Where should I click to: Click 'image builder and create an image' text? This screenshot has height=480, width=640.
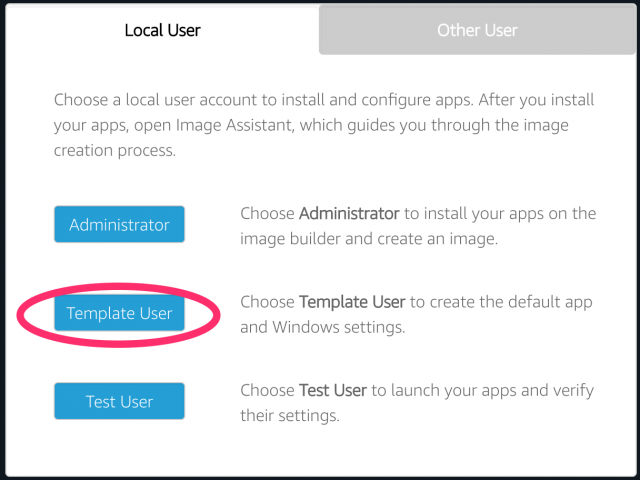369,239
